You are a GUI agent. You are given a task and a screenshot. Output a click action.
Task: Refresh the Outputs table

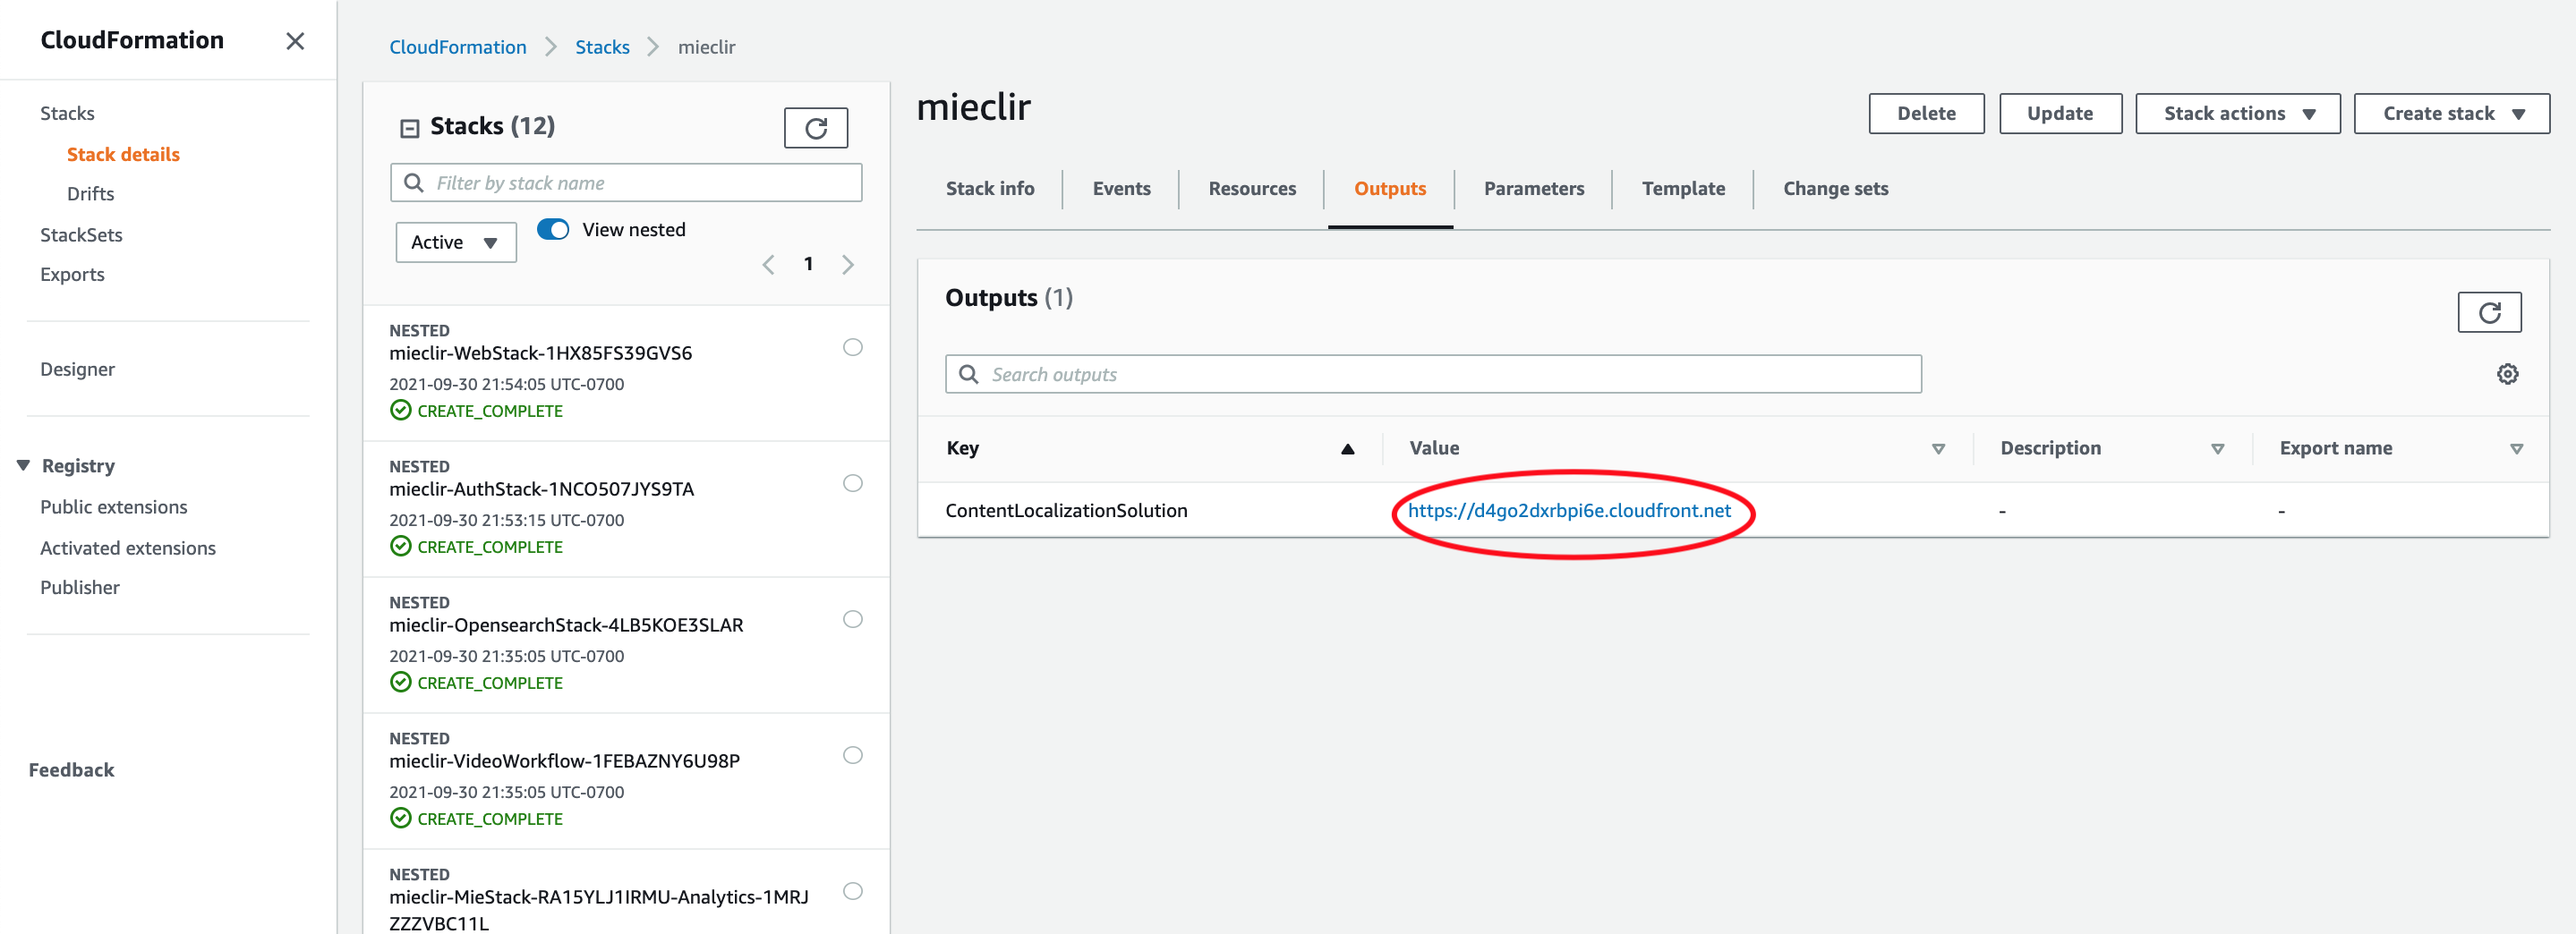2488,313
